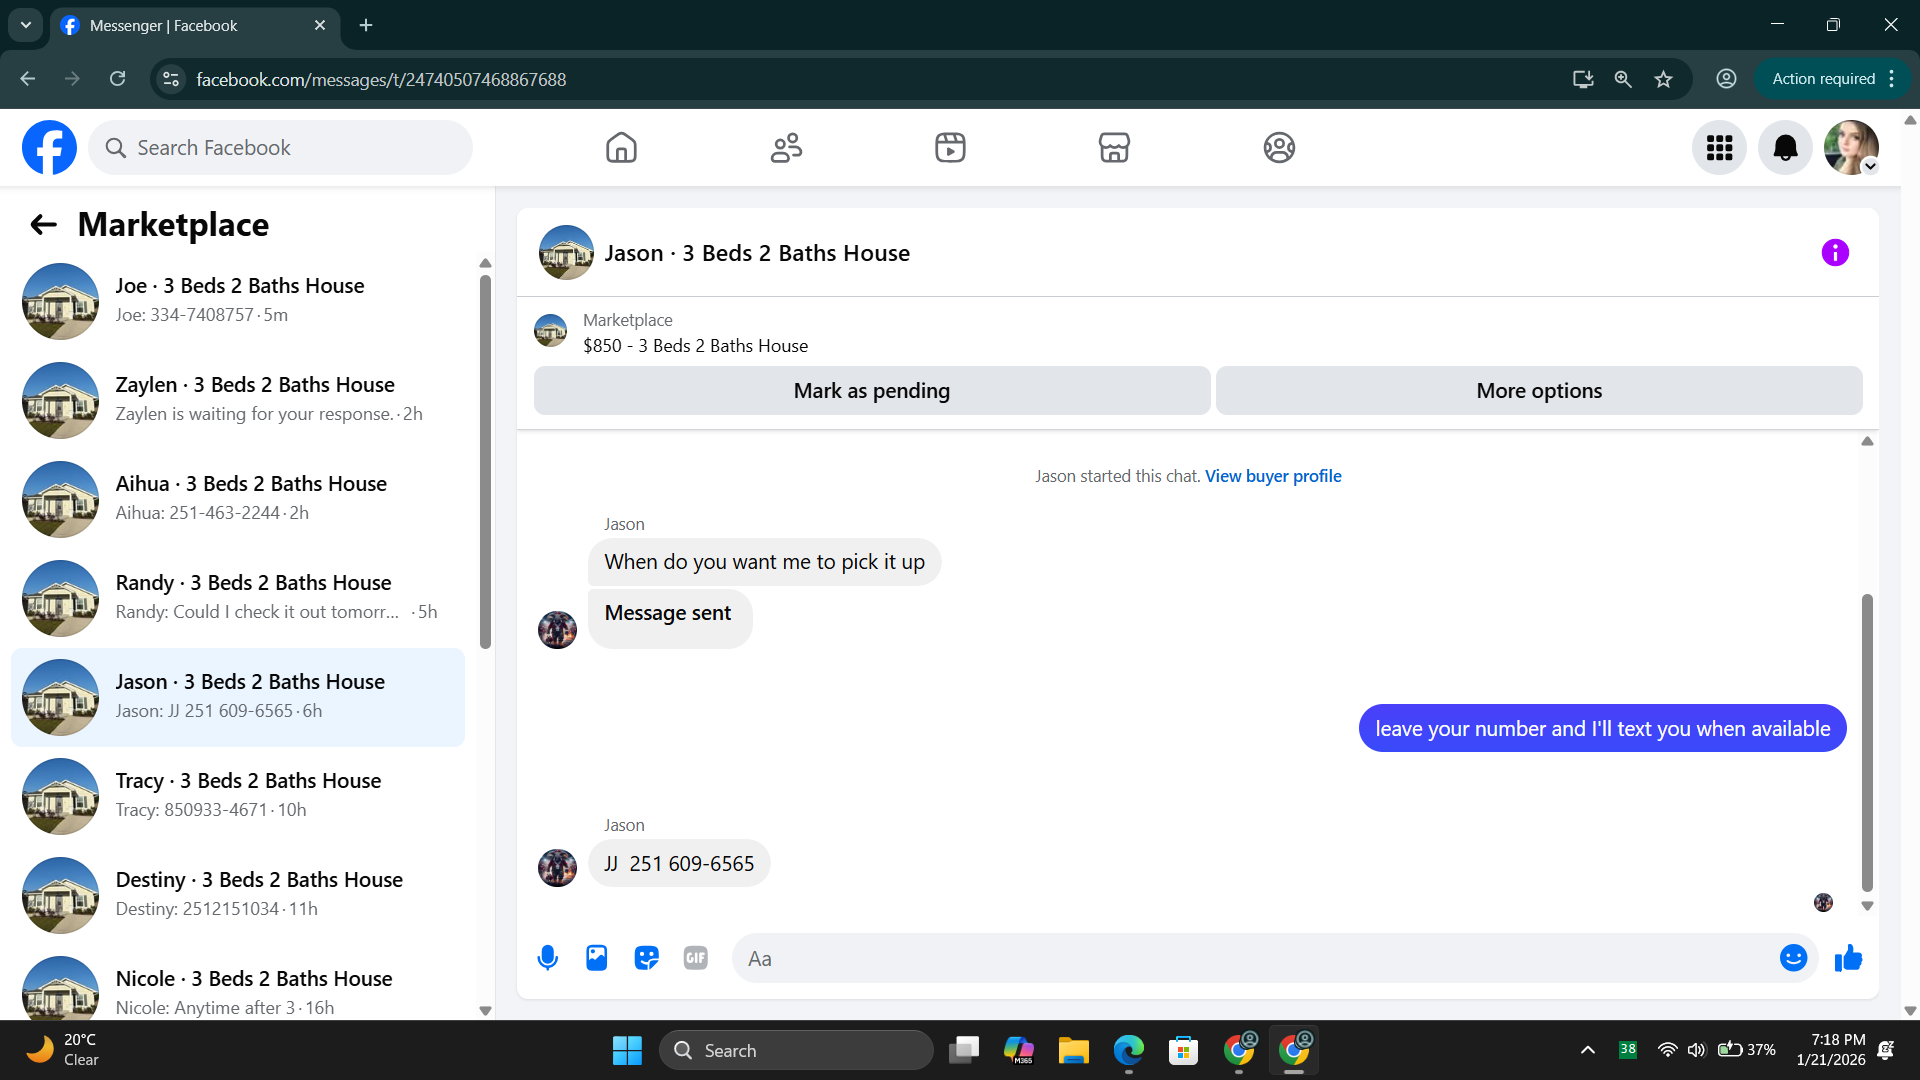Viewport: 1920px width, 1080px height.
Task: Open Facebook notifications bell
Action: 1785,148
